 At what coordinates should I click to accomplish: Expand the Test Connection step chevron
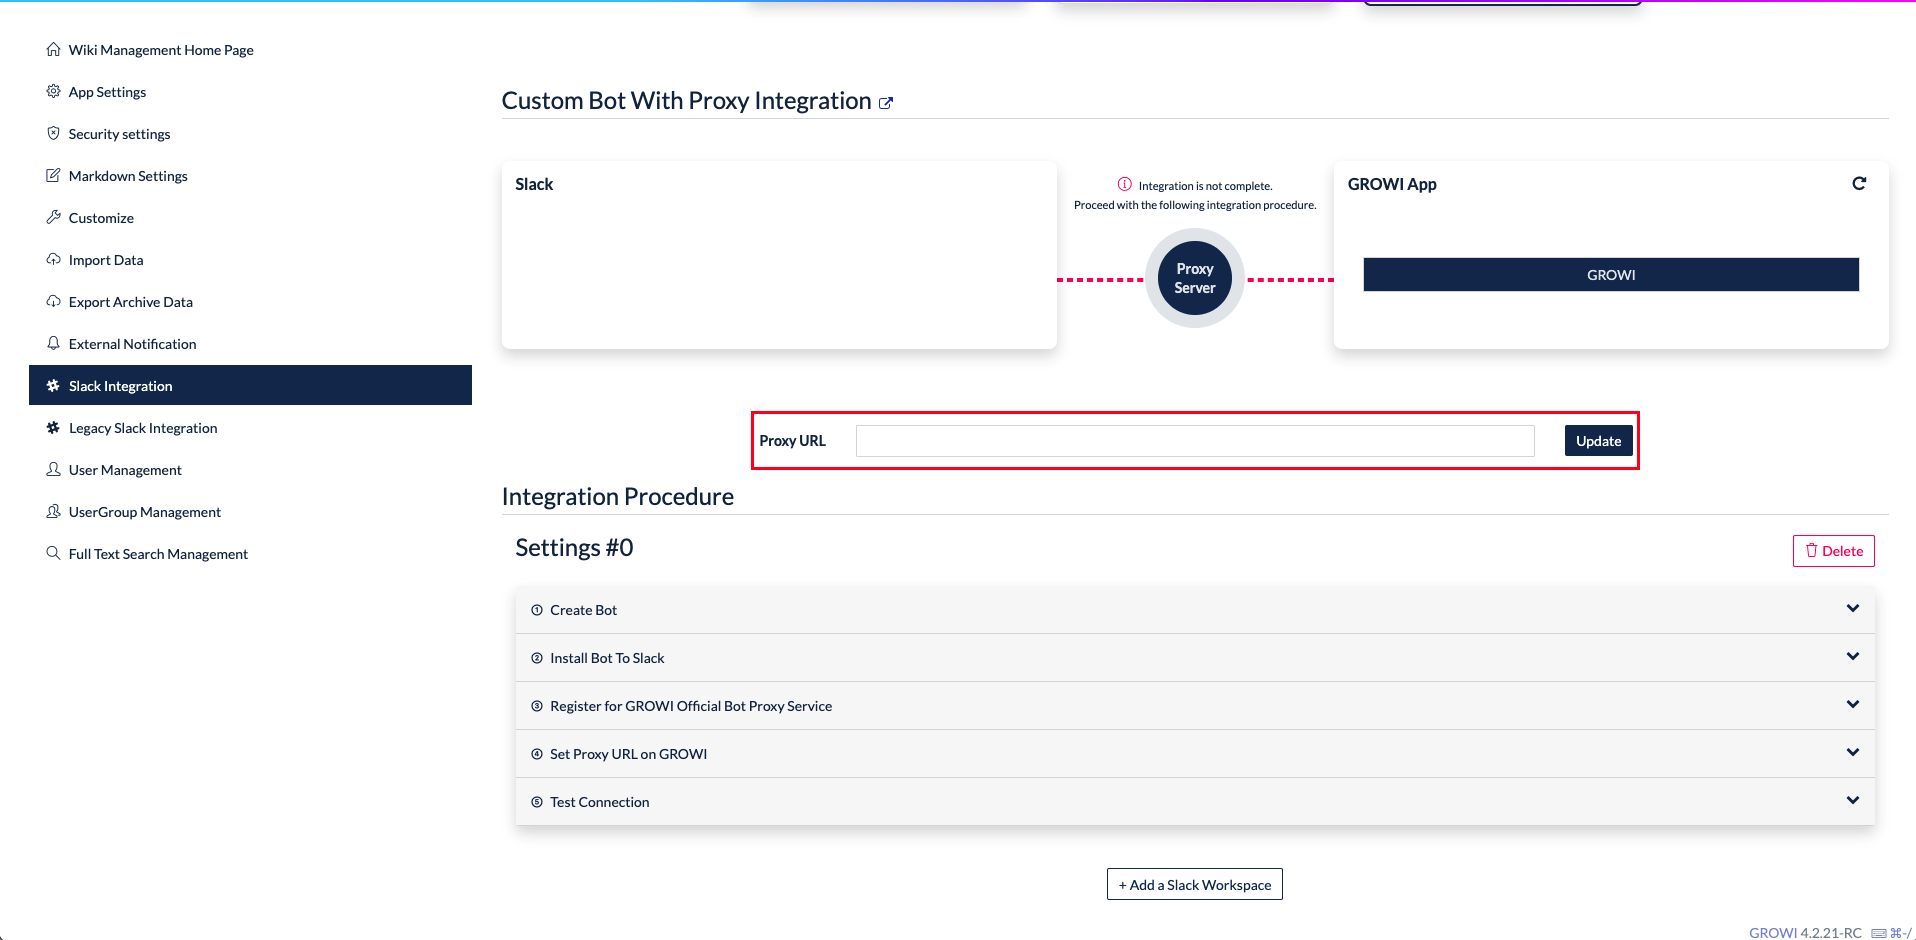point(1853,801)
